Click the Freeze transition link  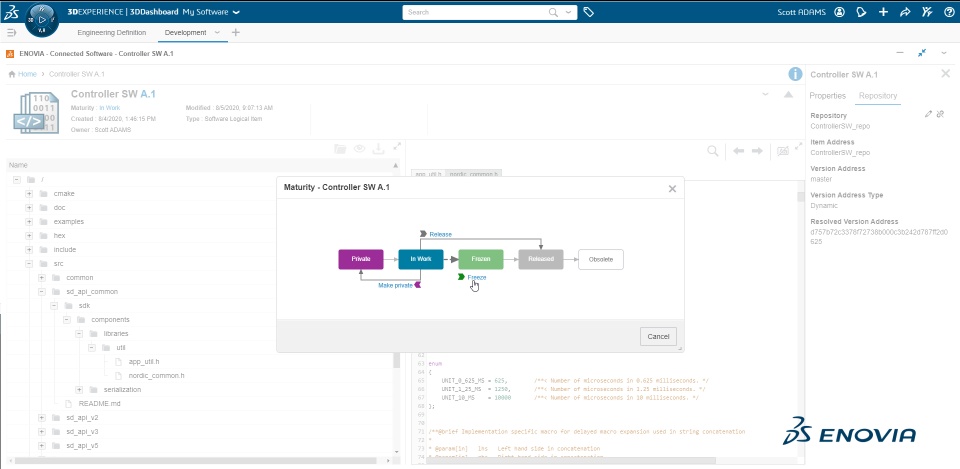click(x=477, y=277)
